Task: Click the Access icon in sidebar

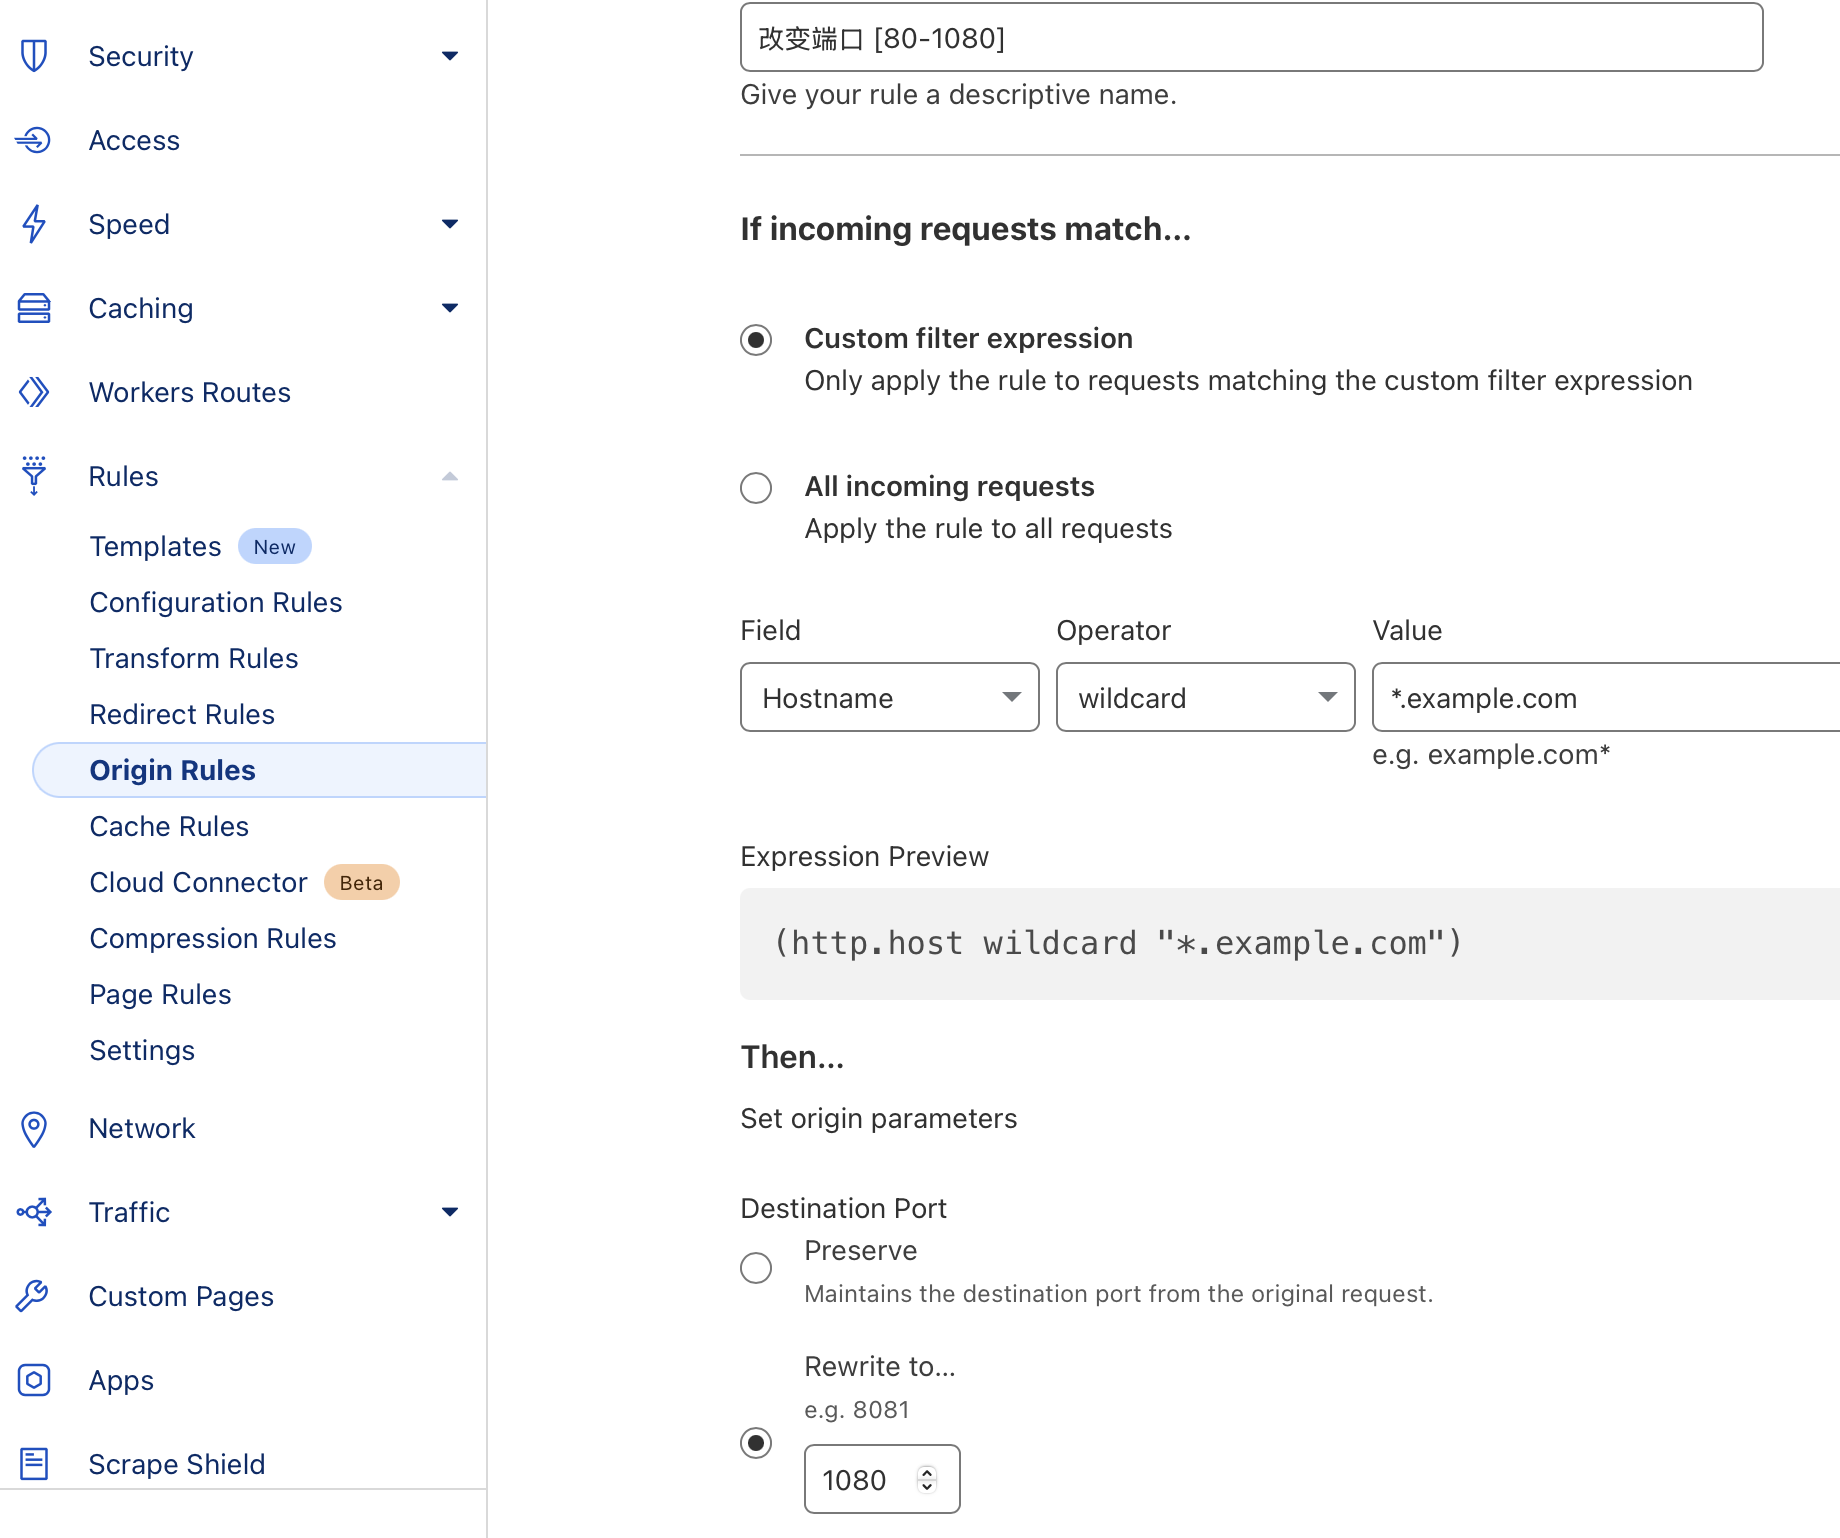Action: 34,140
